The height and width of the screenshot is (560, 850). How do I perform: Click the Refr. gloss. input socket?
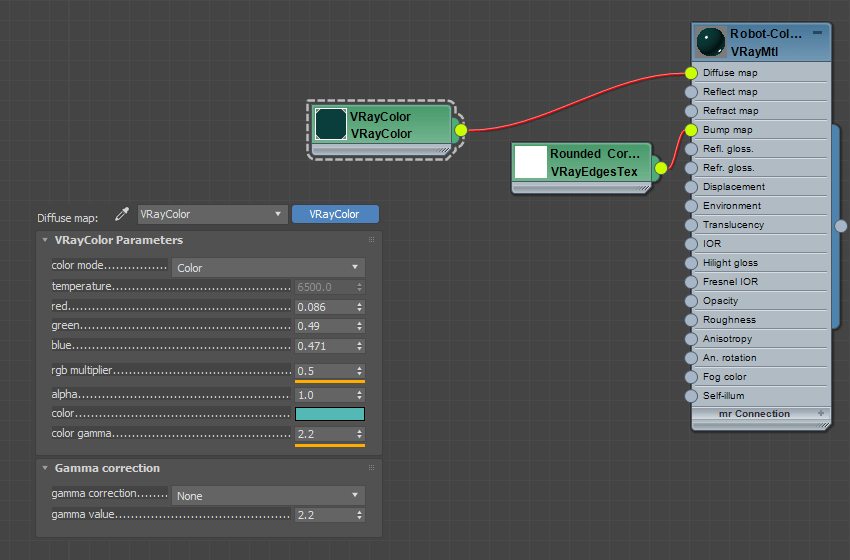coord(691,168)
